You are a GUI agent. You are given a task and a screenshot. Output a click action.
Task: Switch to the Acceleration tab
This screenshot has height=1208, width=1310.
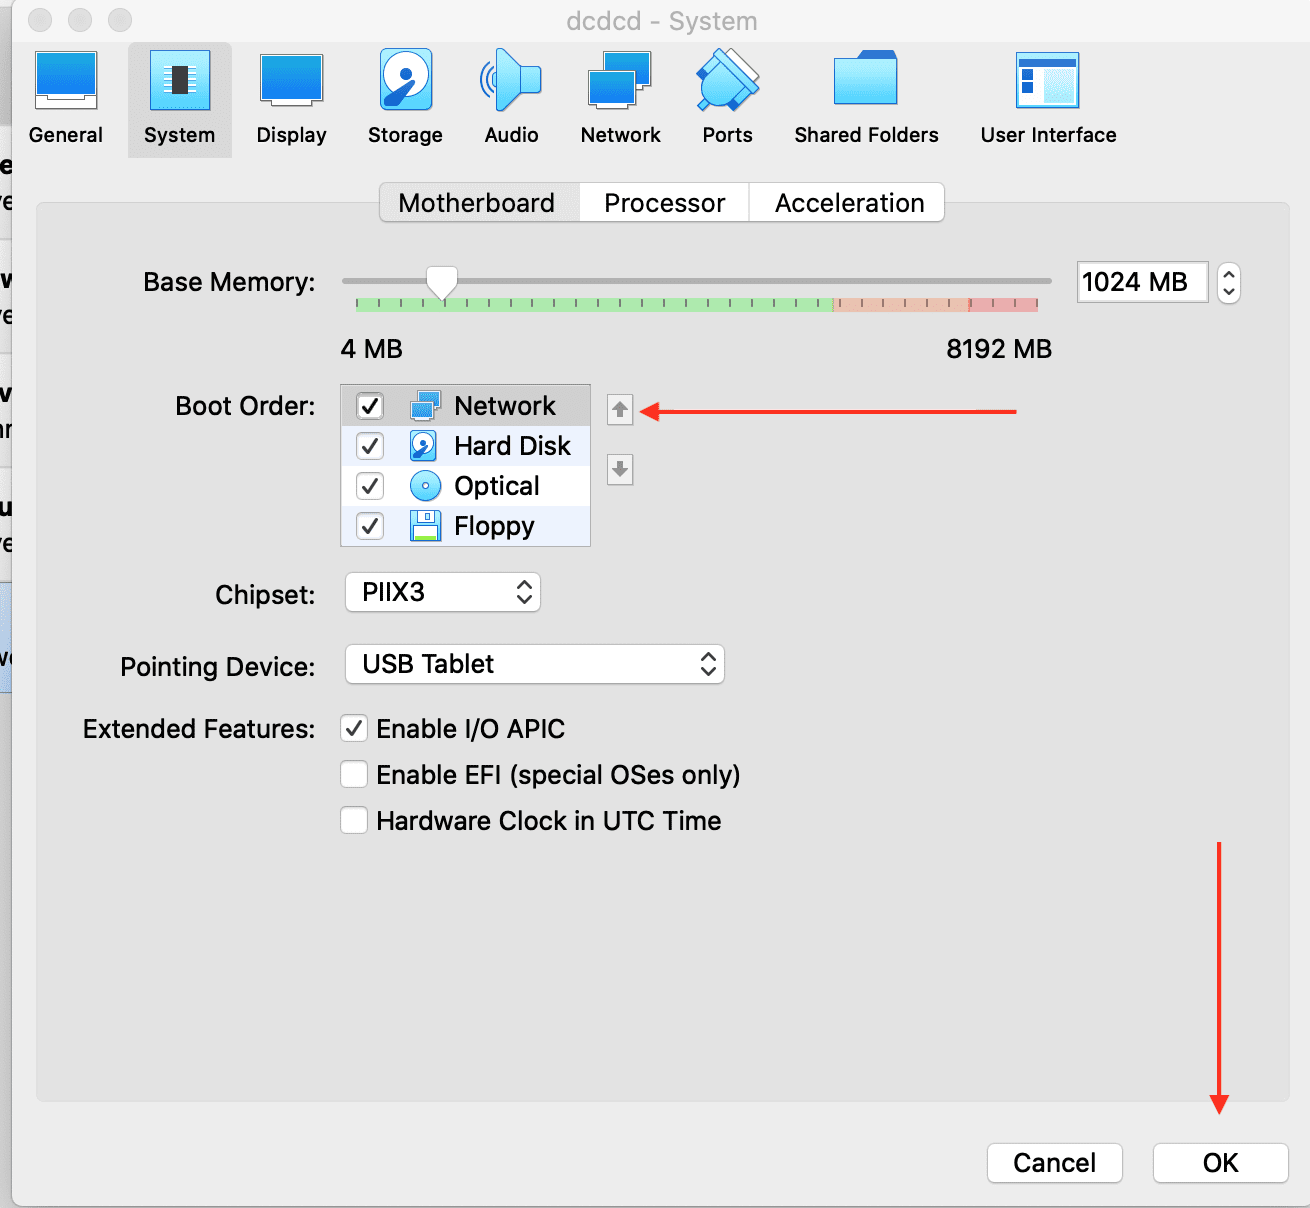[849, 203]
